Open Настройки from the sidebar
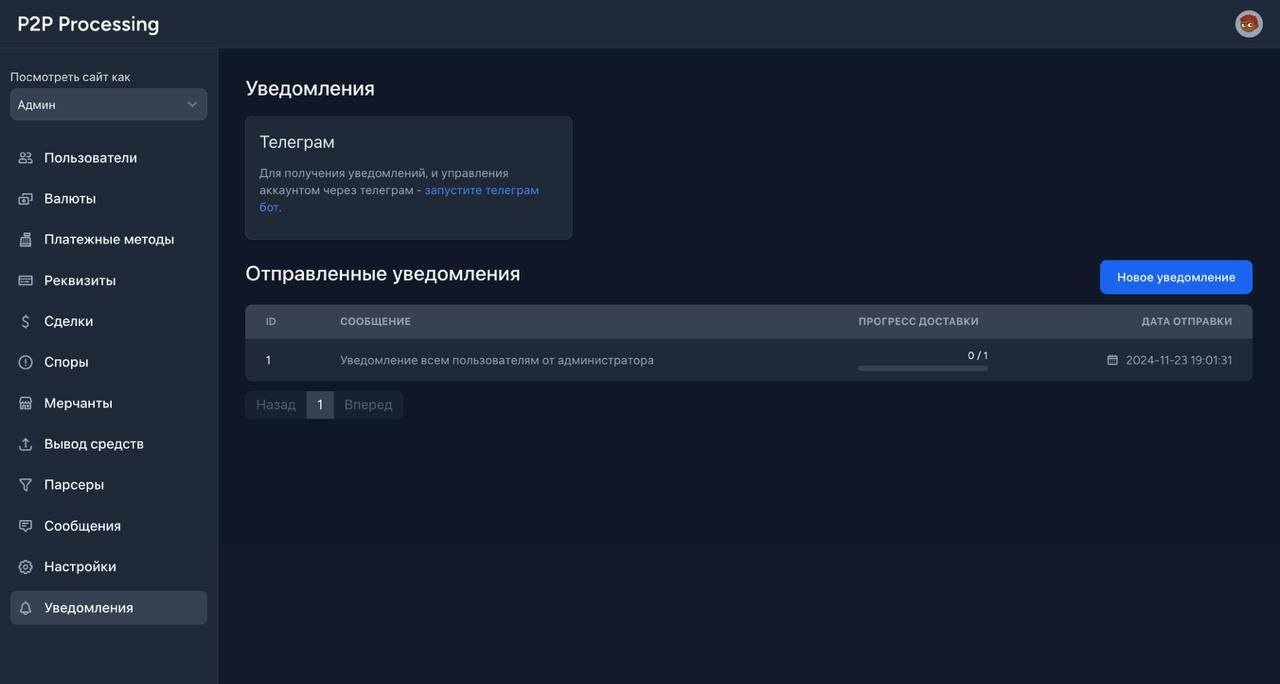Viewport: 1280px width, 684px height. pos(109,567)
